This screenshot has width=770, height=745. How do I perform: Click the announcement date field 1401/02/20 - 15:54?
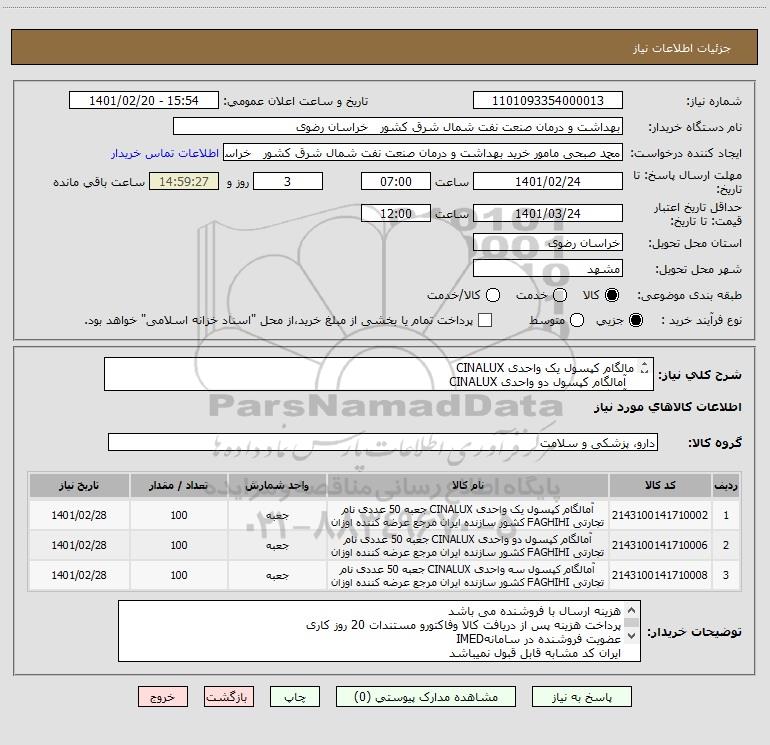(144, 100)
